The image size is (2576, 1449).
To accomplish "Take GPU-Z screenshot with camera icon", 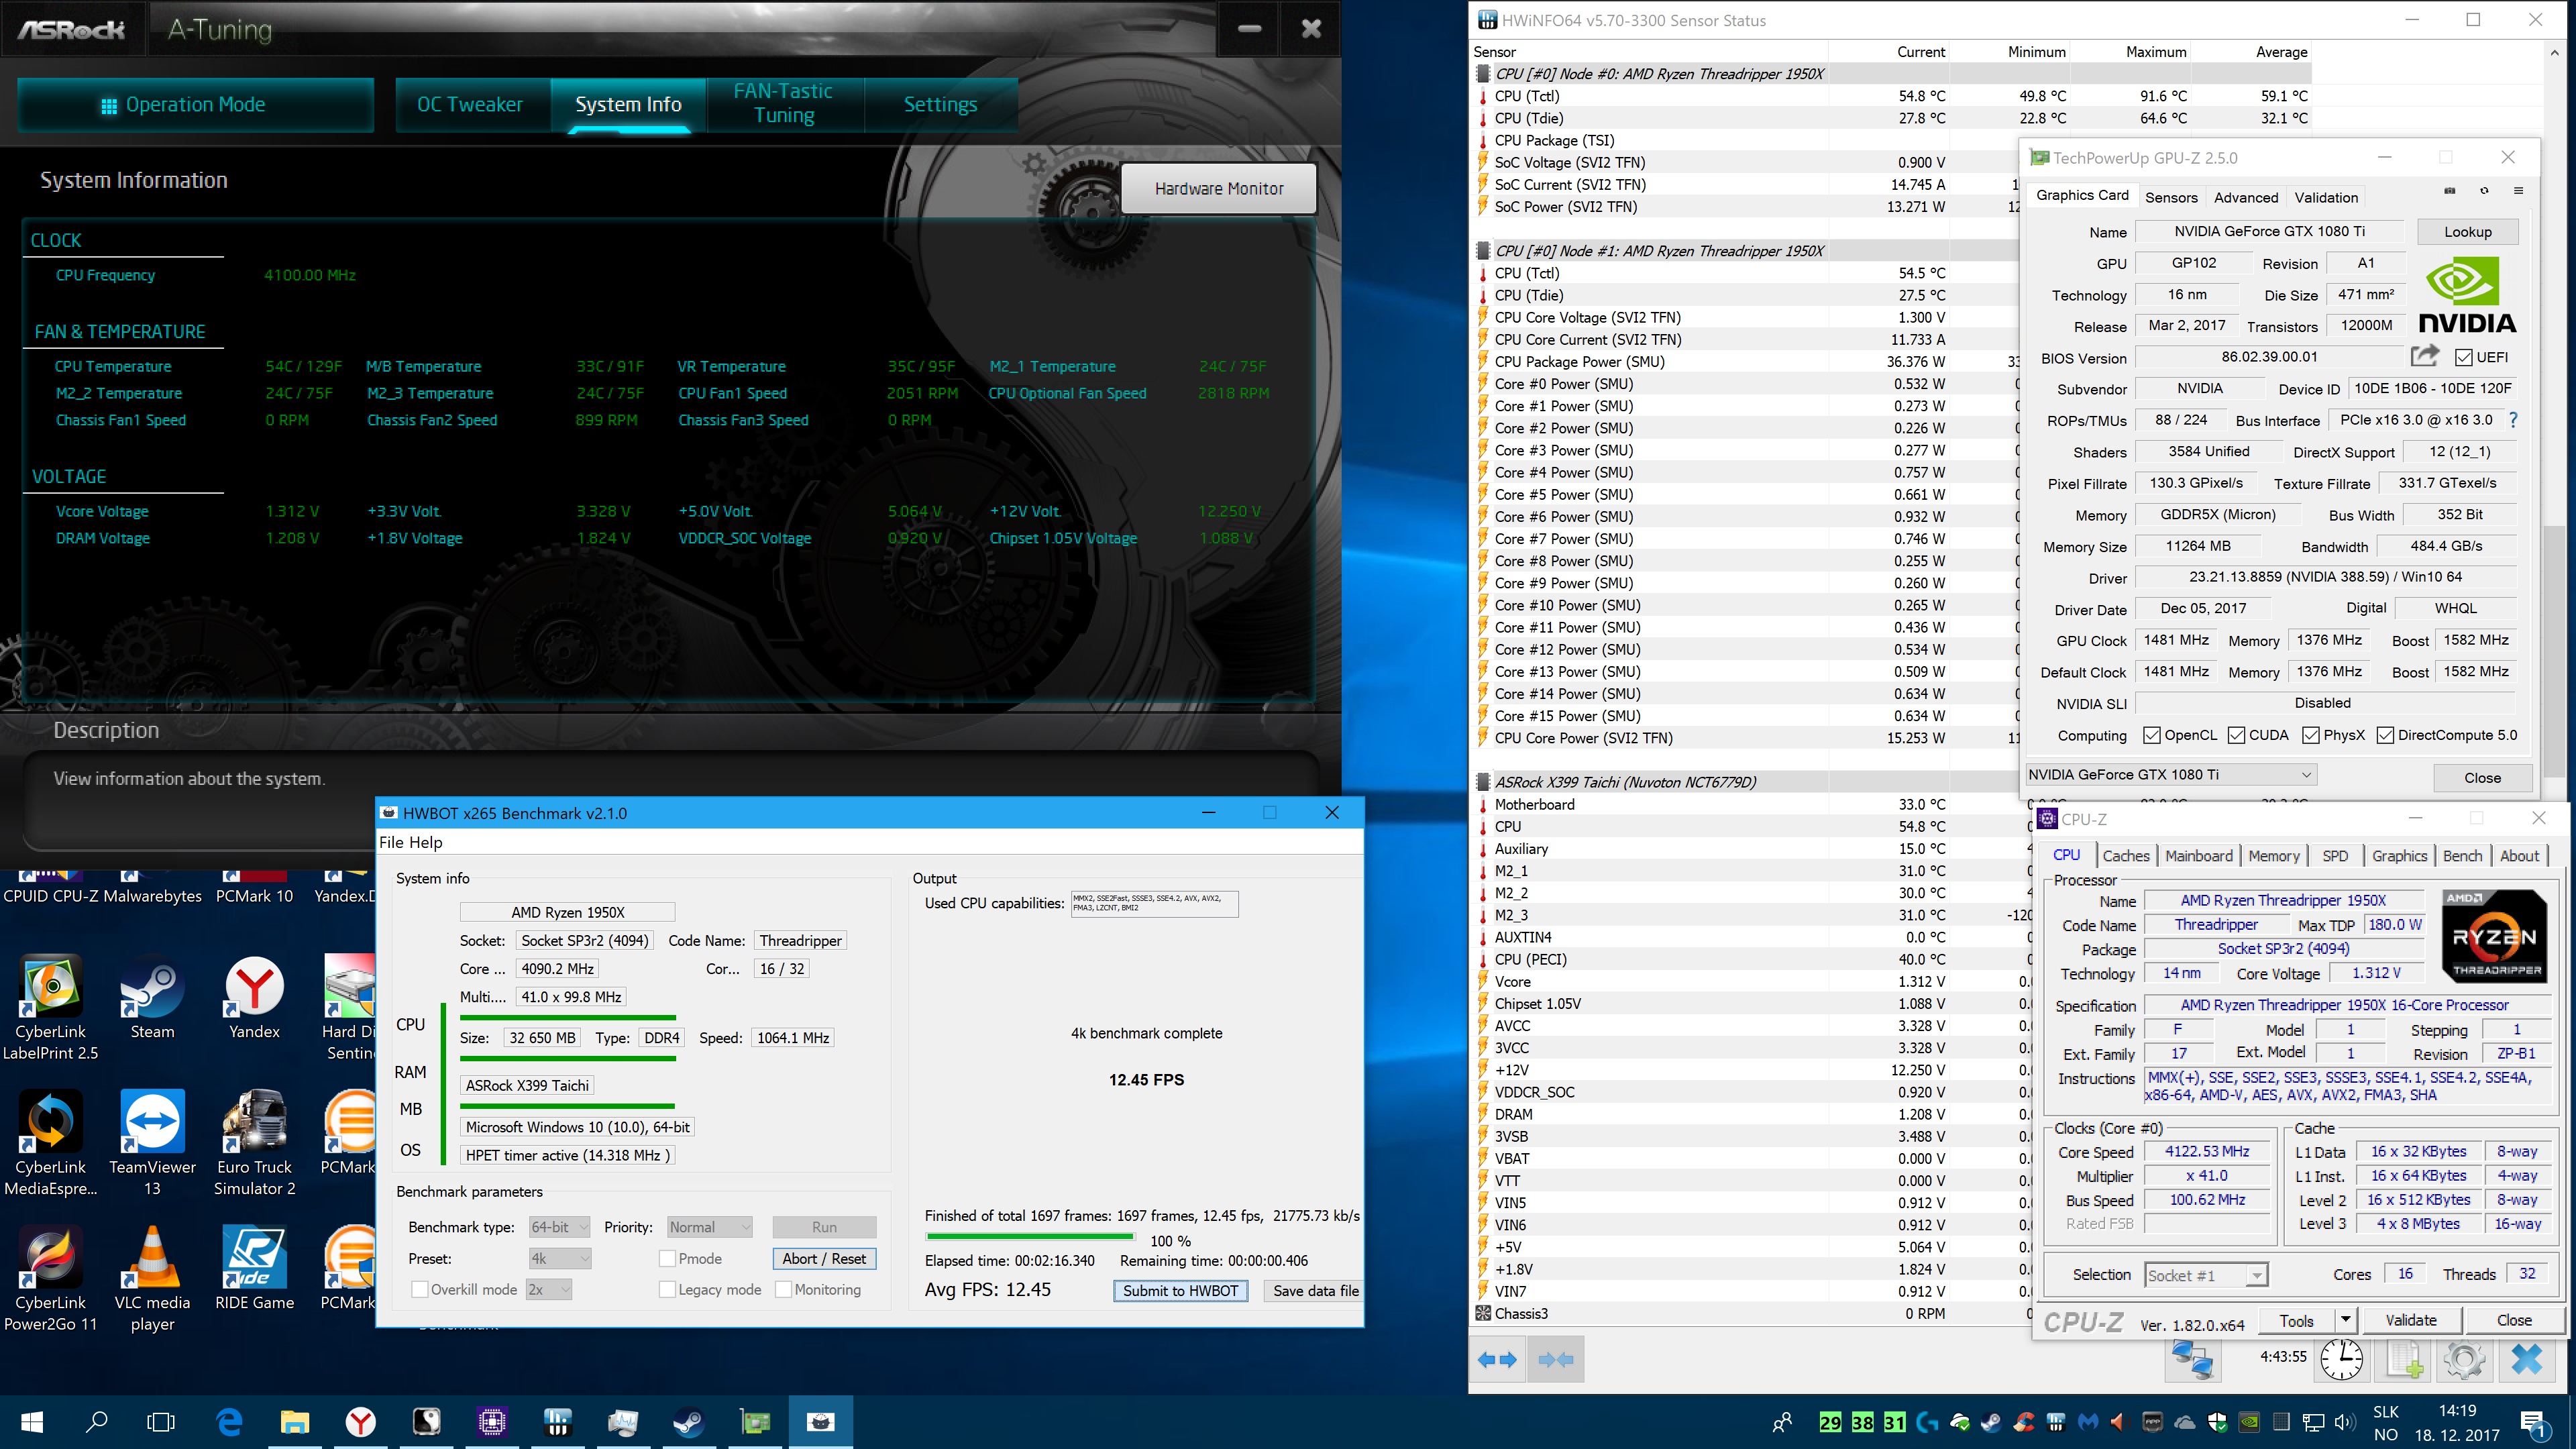I will [2450, 190].
